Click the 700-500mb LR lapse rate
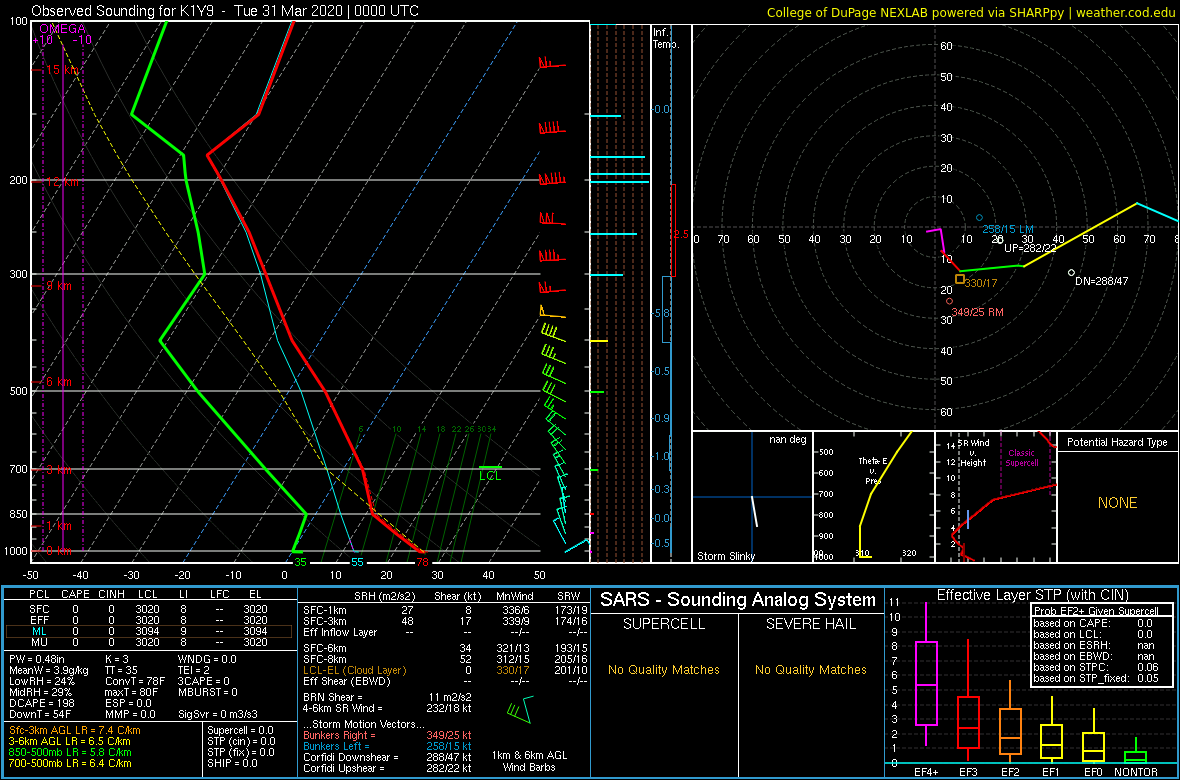 70,763
